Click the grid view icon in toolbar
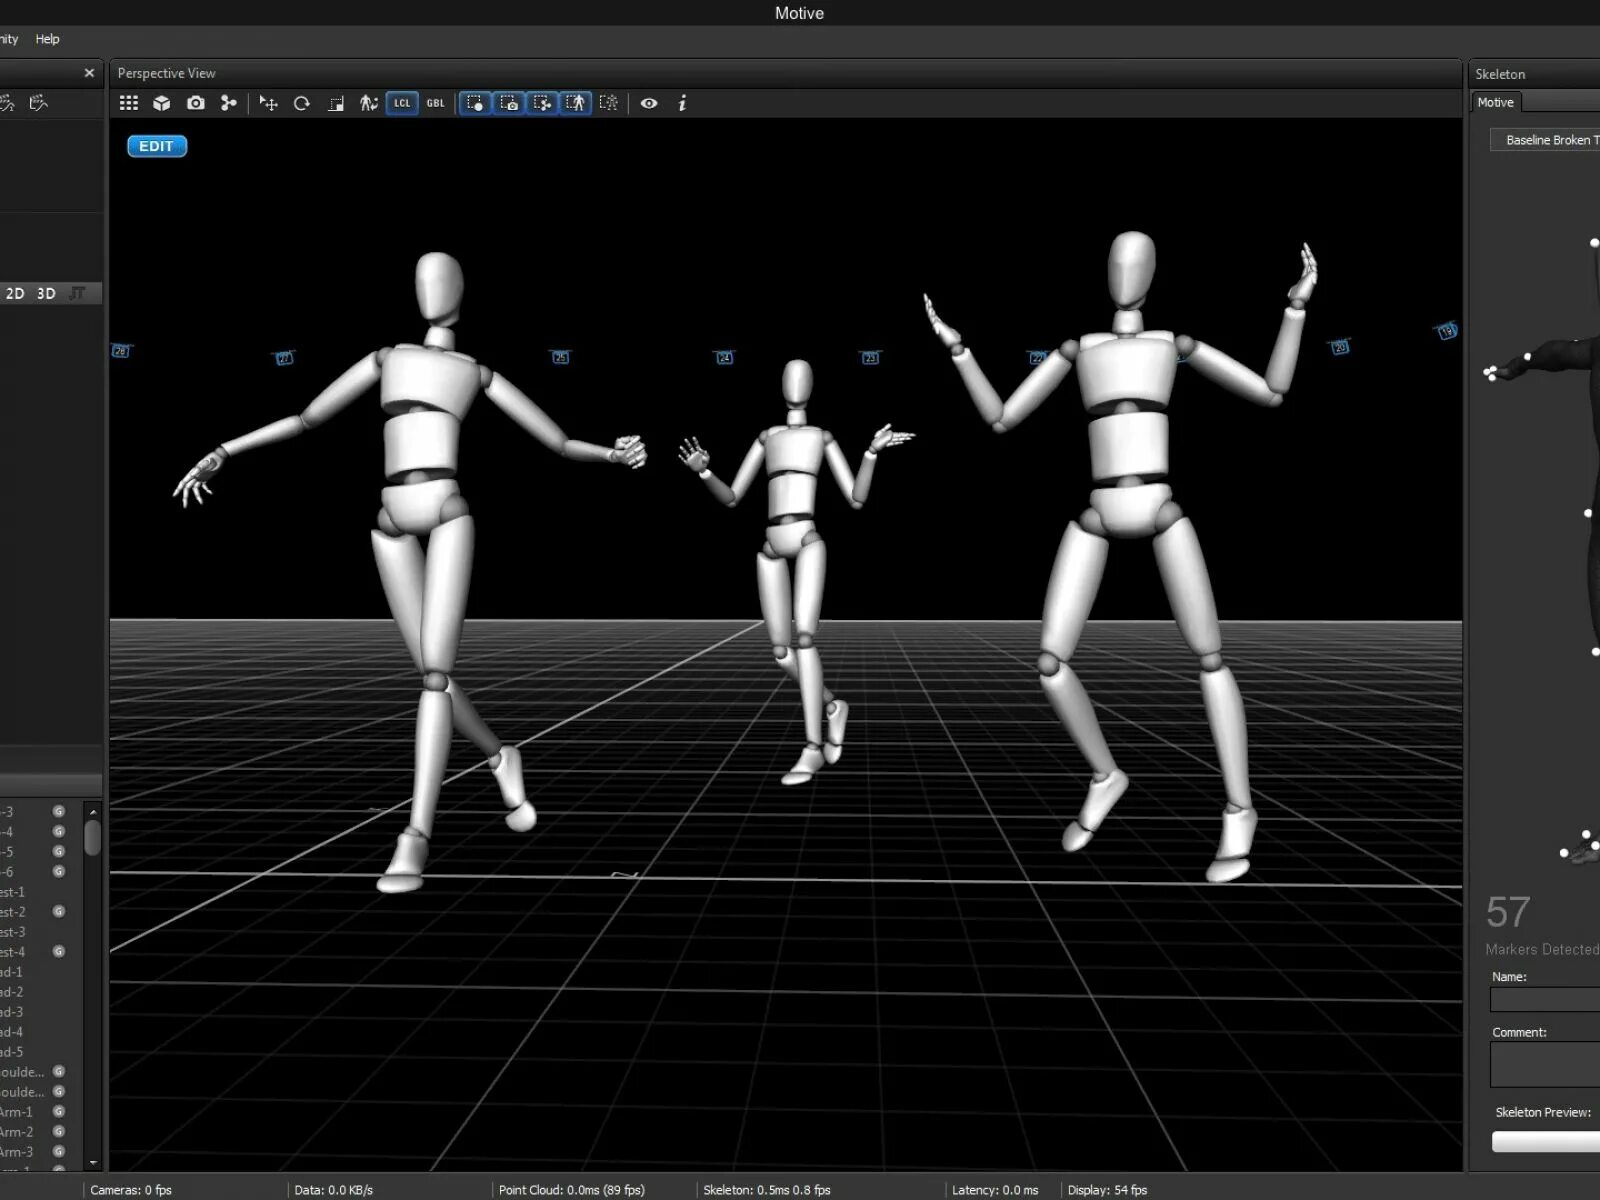This screenshot has height=1200, width=1600. click(129, 103)
